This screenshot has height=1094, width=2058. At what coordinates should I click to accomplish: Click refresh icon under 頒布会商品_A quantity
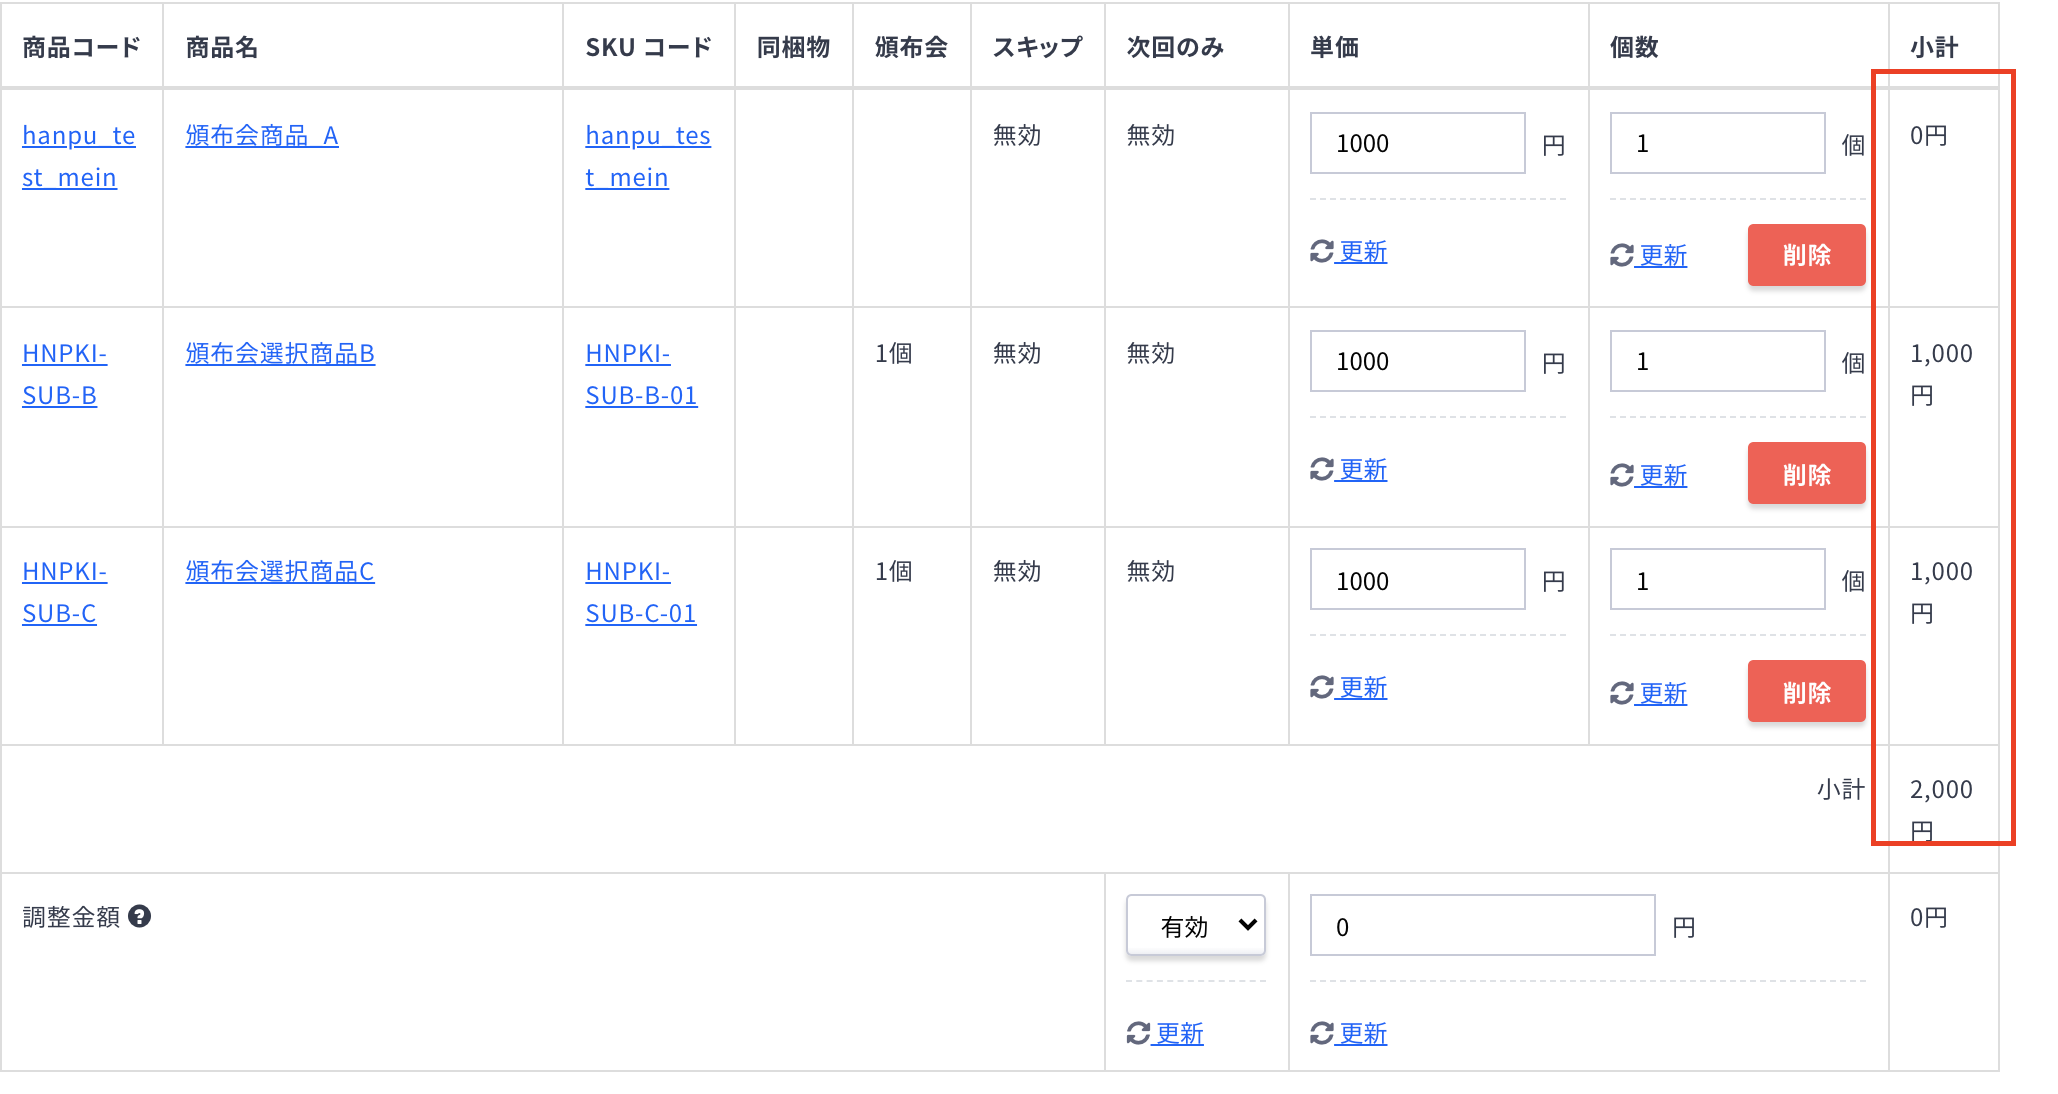click(x=1622, y=256)
